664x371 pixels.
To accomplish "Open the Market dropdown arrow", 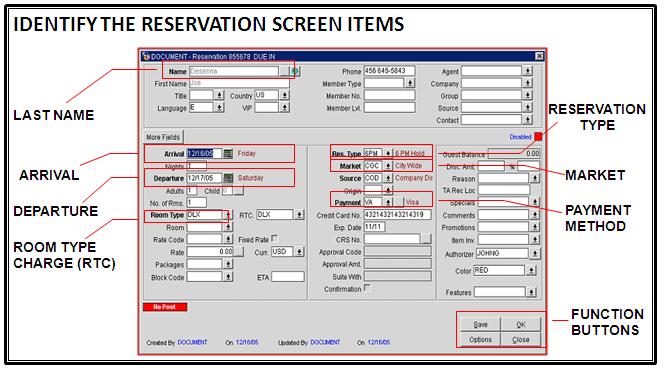I will (388, 166).
